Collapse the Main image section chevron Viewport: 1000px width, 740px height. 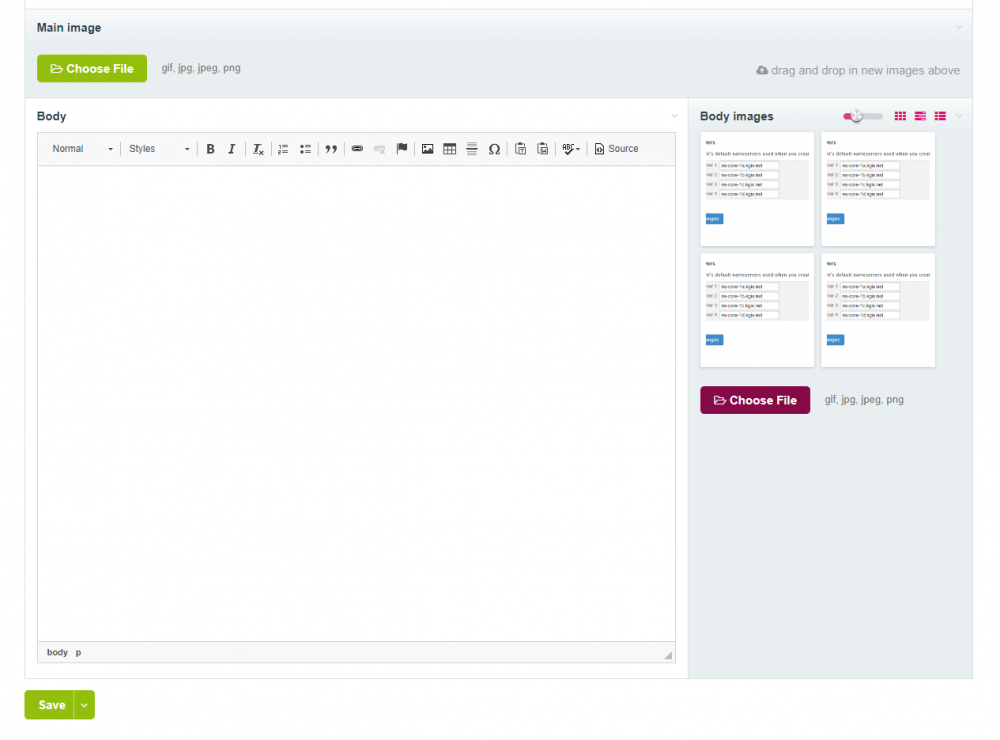coord(959,27)
